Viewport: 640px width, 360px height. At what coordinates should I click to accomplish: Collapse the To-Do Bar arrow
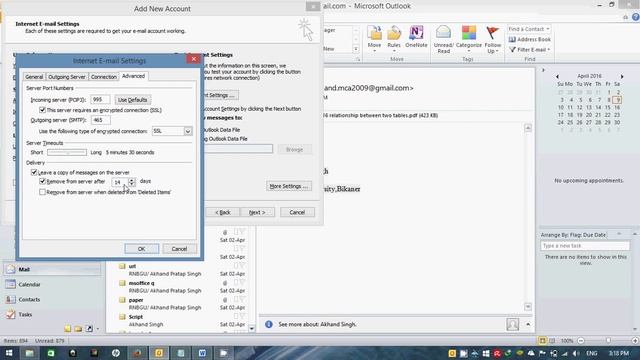543,70
